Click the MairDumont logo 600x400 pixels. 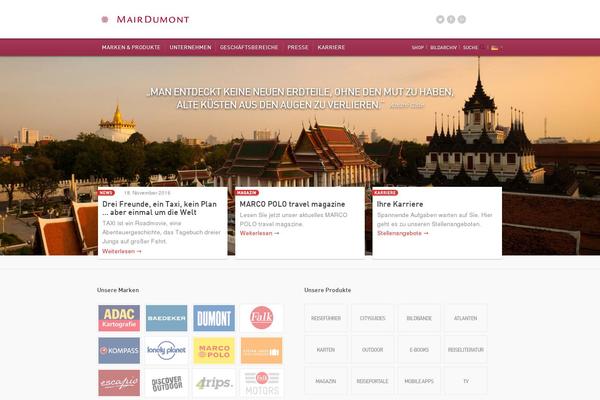point(145,19)
